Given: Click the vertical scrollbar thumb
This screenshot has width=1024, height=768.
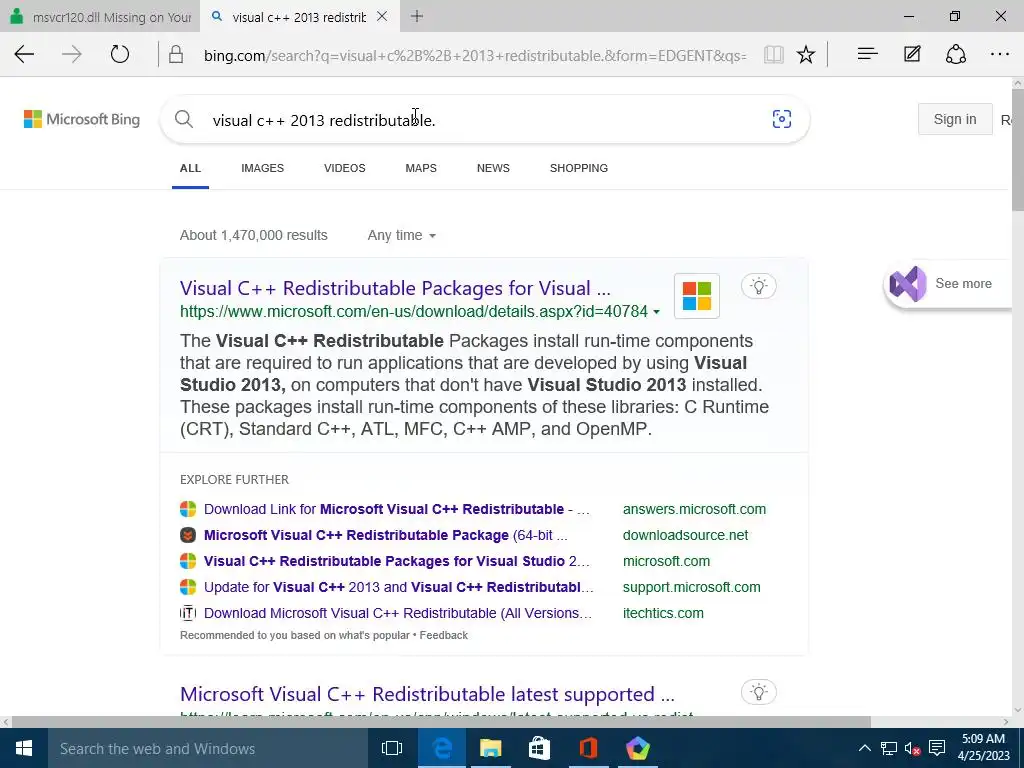Looking at the screenshot, I should click(x=1017, y=150).
